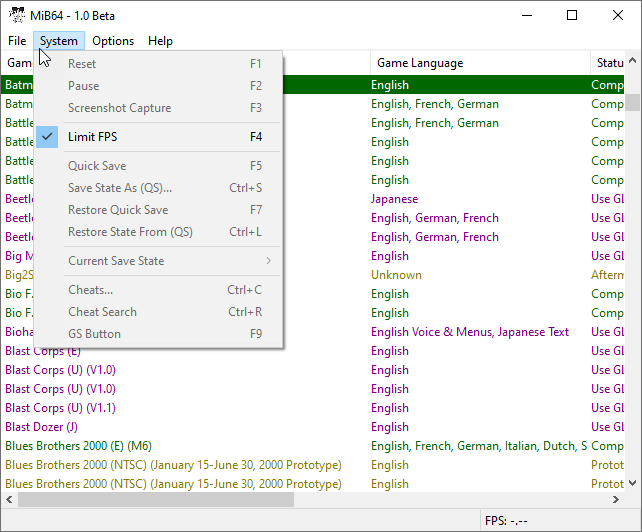
Task: Open the File menu
Action: [17, 41]
